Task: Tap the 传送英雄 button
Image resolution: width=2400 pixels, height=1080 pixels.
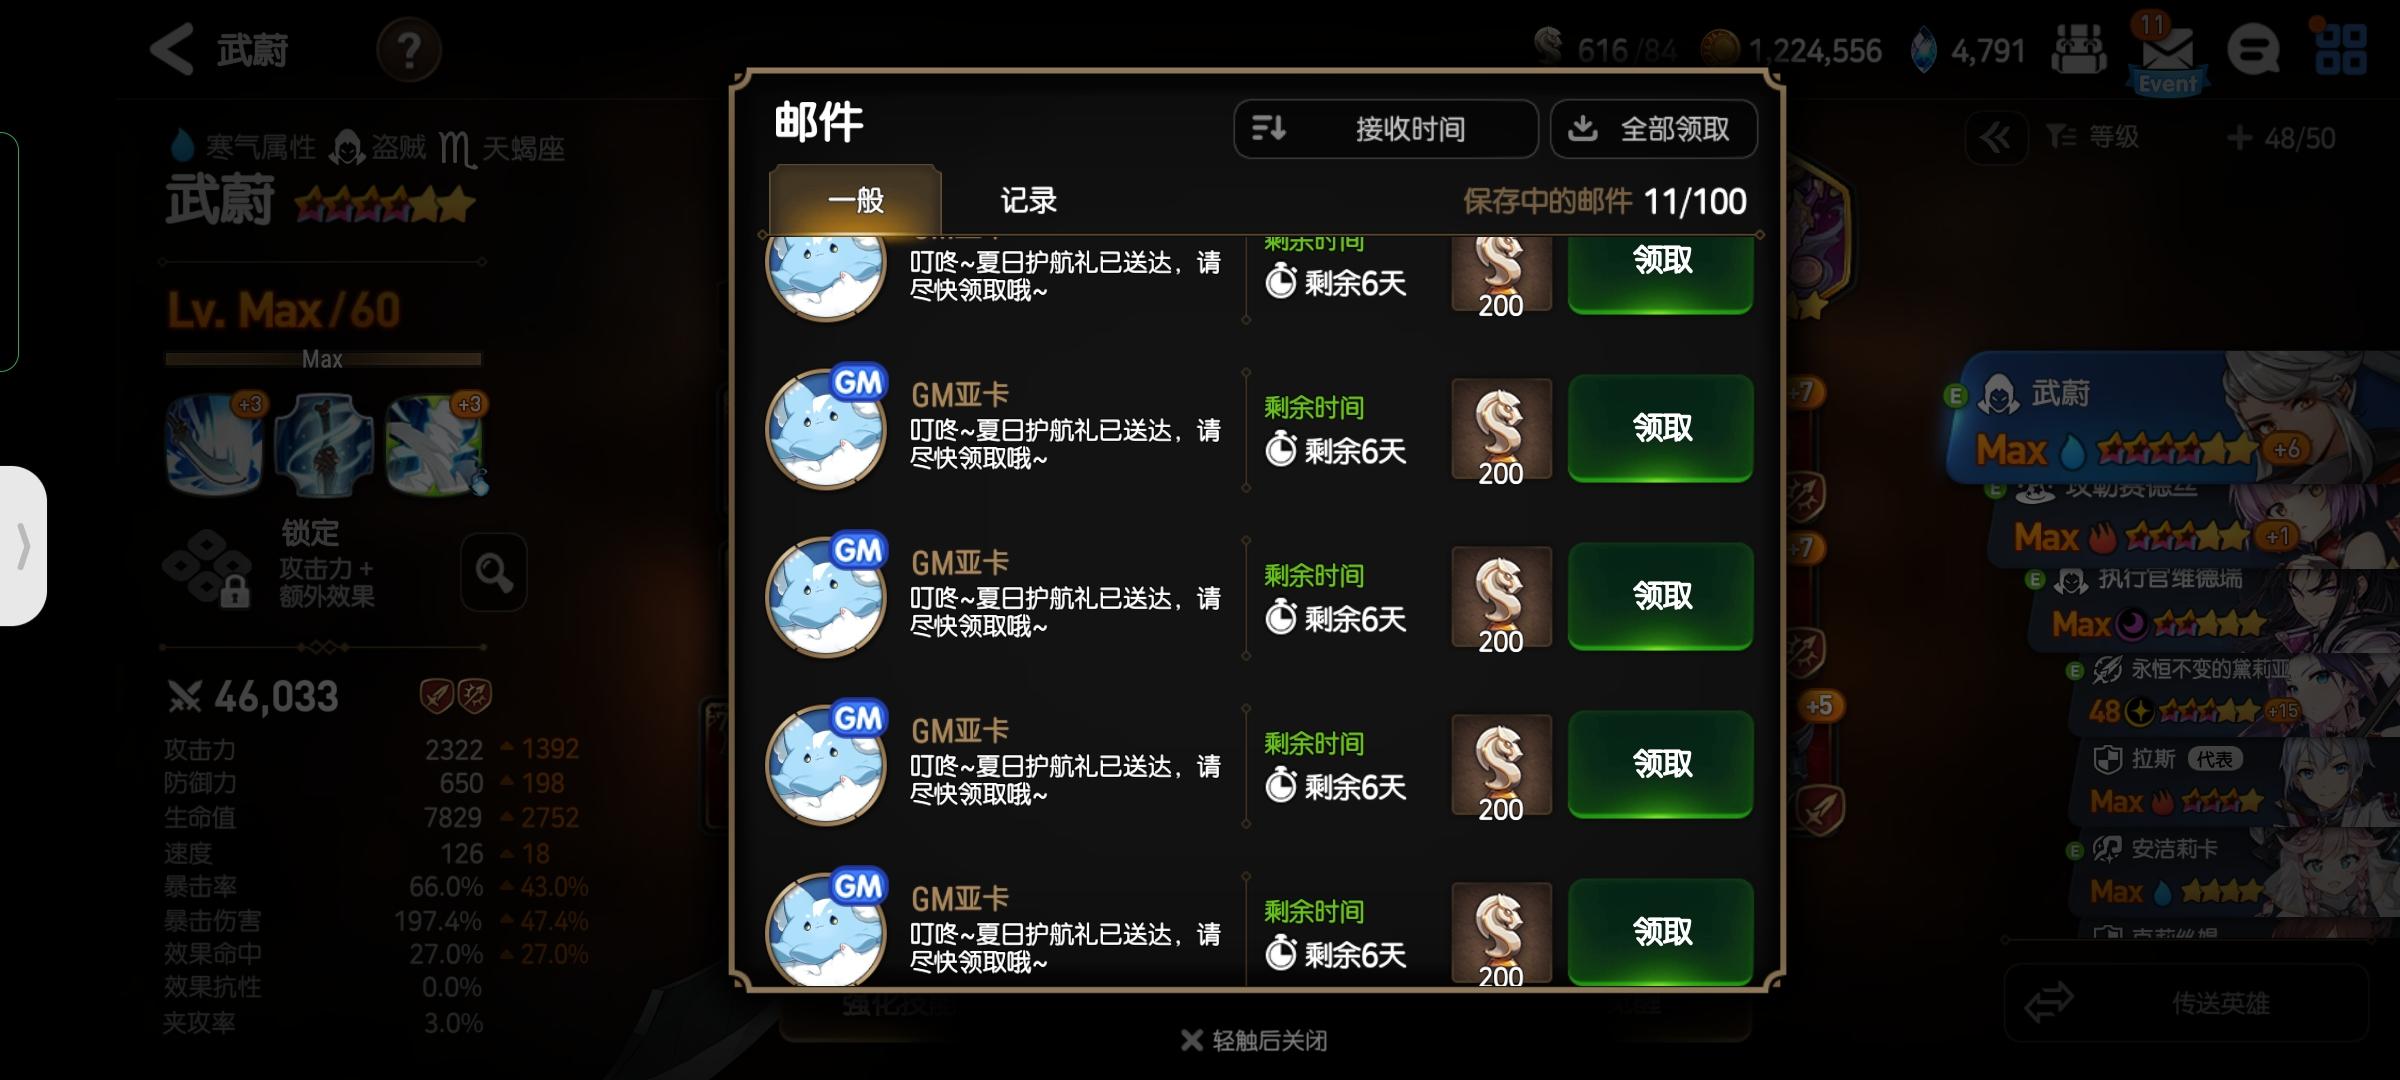Action: 2186,1002
